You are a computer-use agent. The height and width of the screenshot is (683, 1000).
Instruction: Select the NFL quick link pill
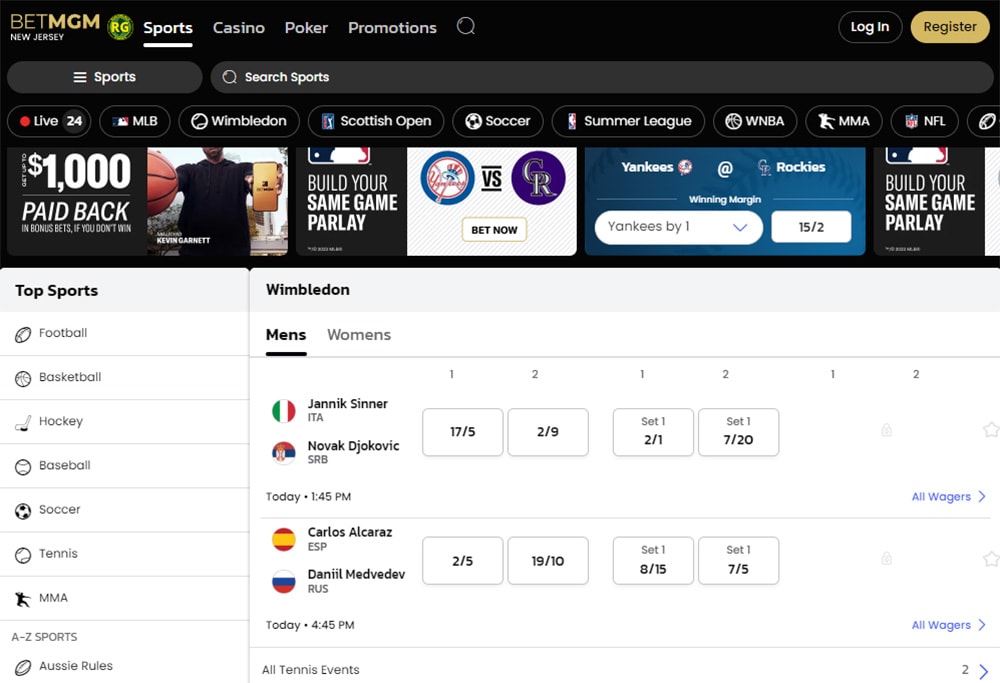point(925,121)
